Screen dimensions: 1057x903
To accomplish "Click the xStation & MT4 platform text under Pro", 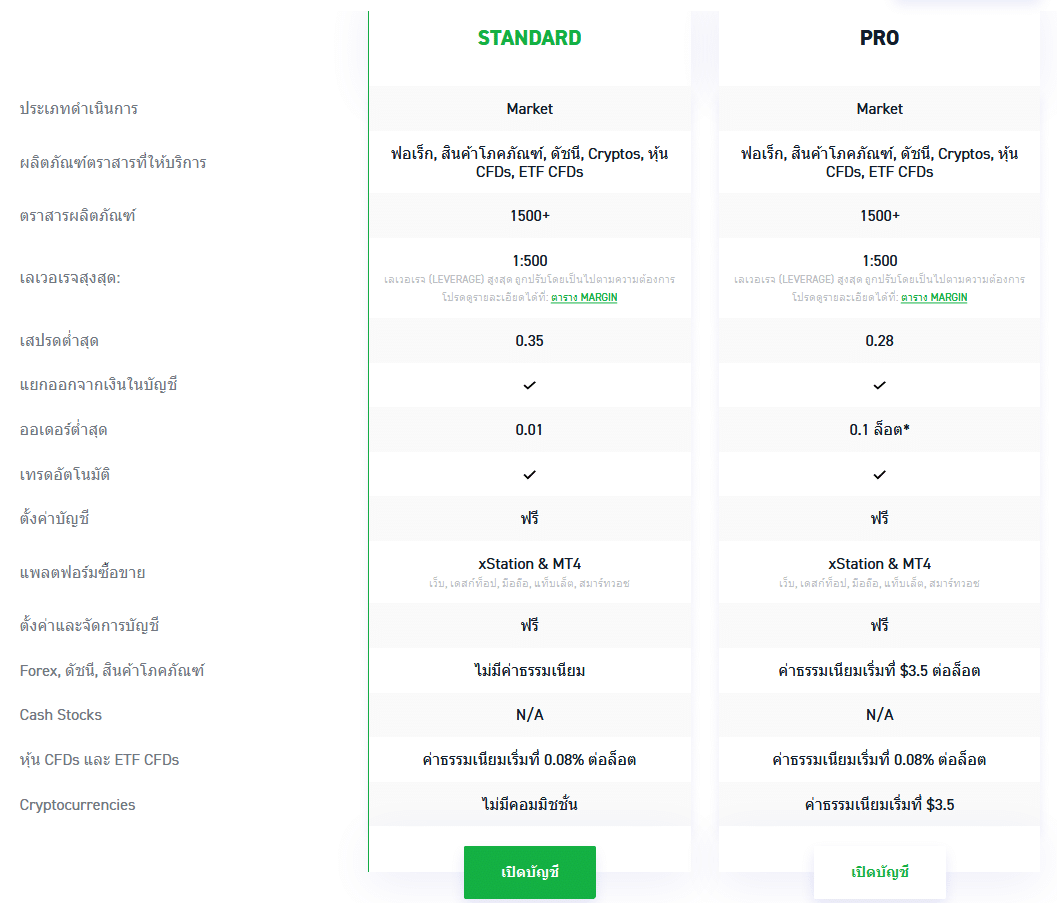I will 879,564.
